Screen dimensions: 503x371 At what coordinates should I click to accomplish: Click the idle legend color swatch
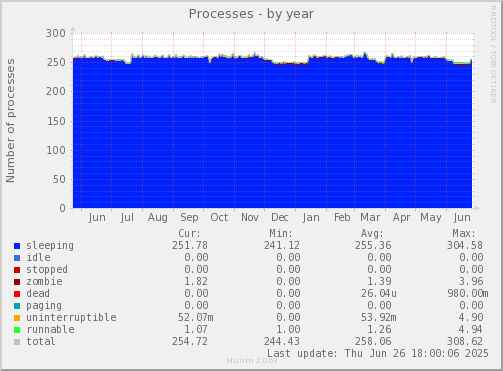[17, 258]
